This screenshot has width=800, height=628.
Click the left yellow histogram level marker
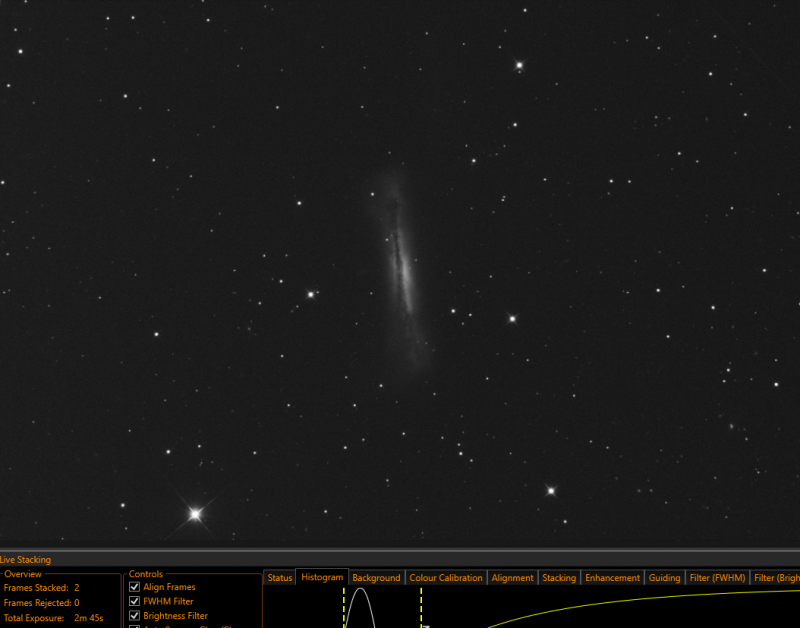point(344,607)
